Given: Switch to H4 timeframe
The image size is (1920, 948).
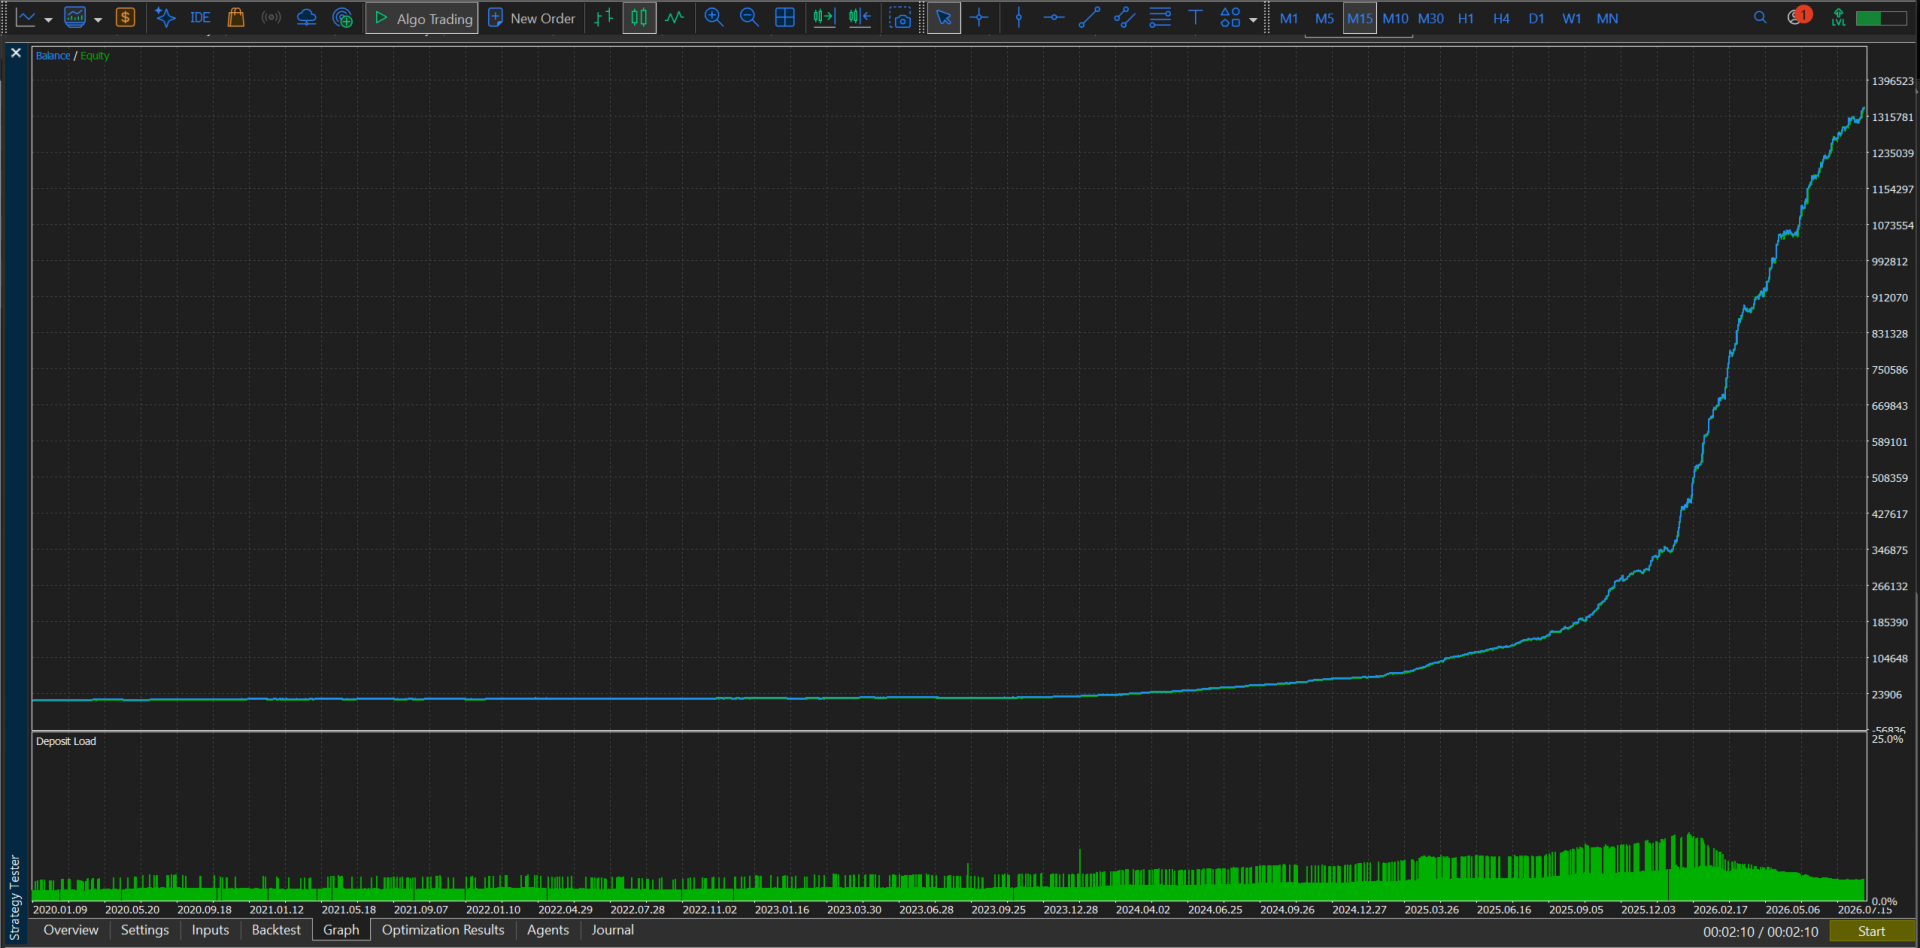Looking at the screenshot, I should tap(1501, 18).
